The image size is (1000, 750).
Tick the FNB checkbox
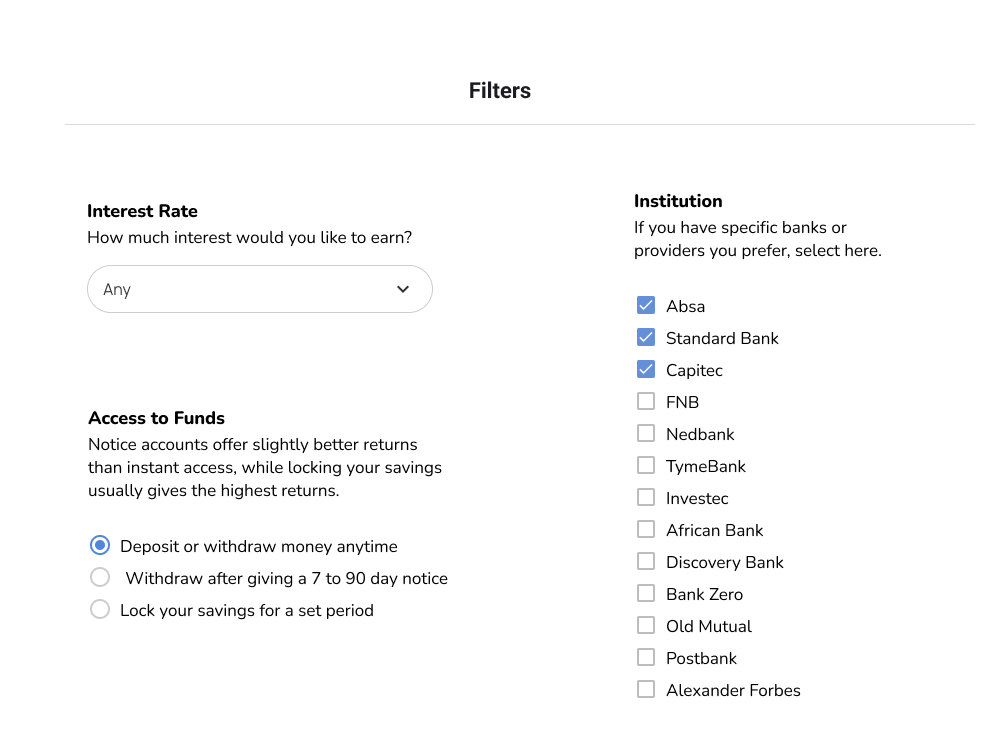pyautogui.click(x=646, y=401)
